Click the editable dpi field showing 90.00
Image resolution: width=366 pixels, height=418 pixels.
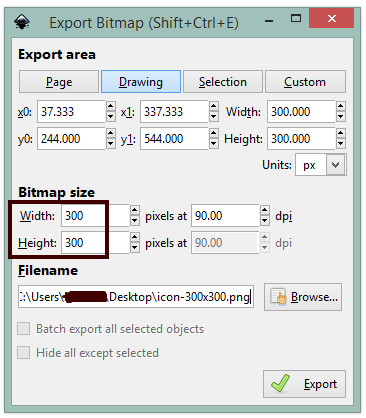tap(225, 216)
